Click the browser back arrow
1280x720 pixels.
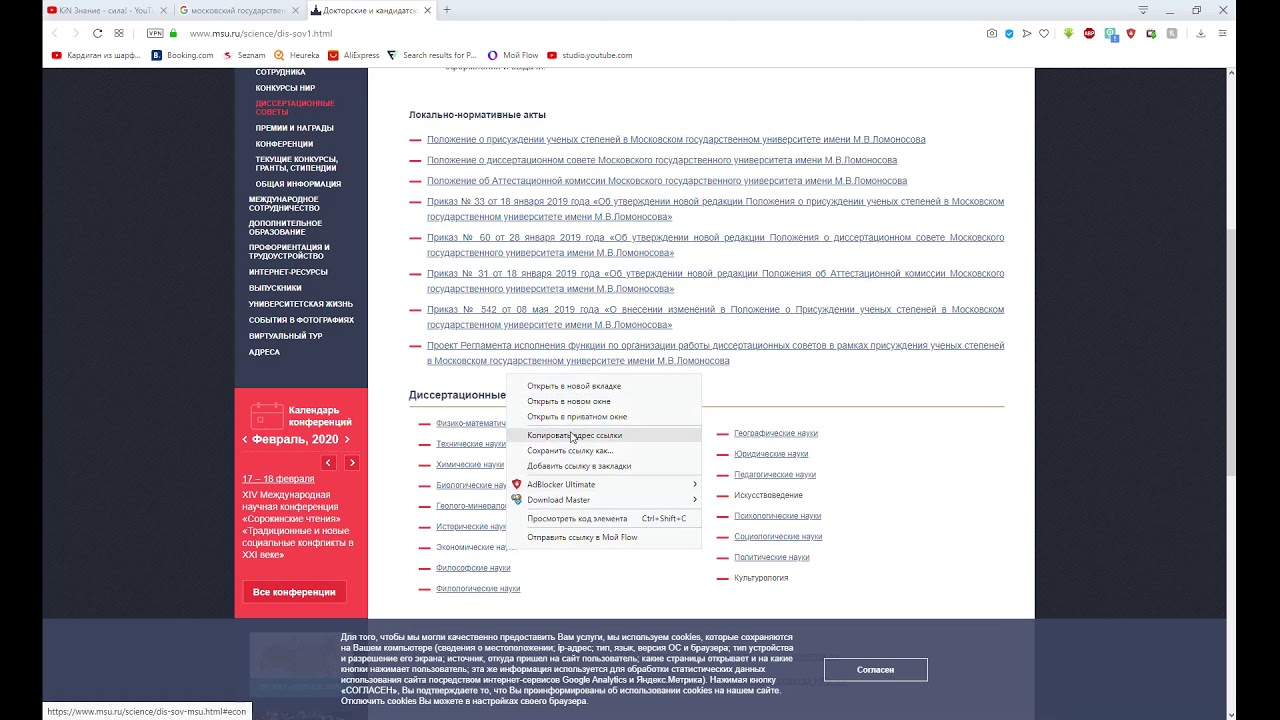[55, 33]
